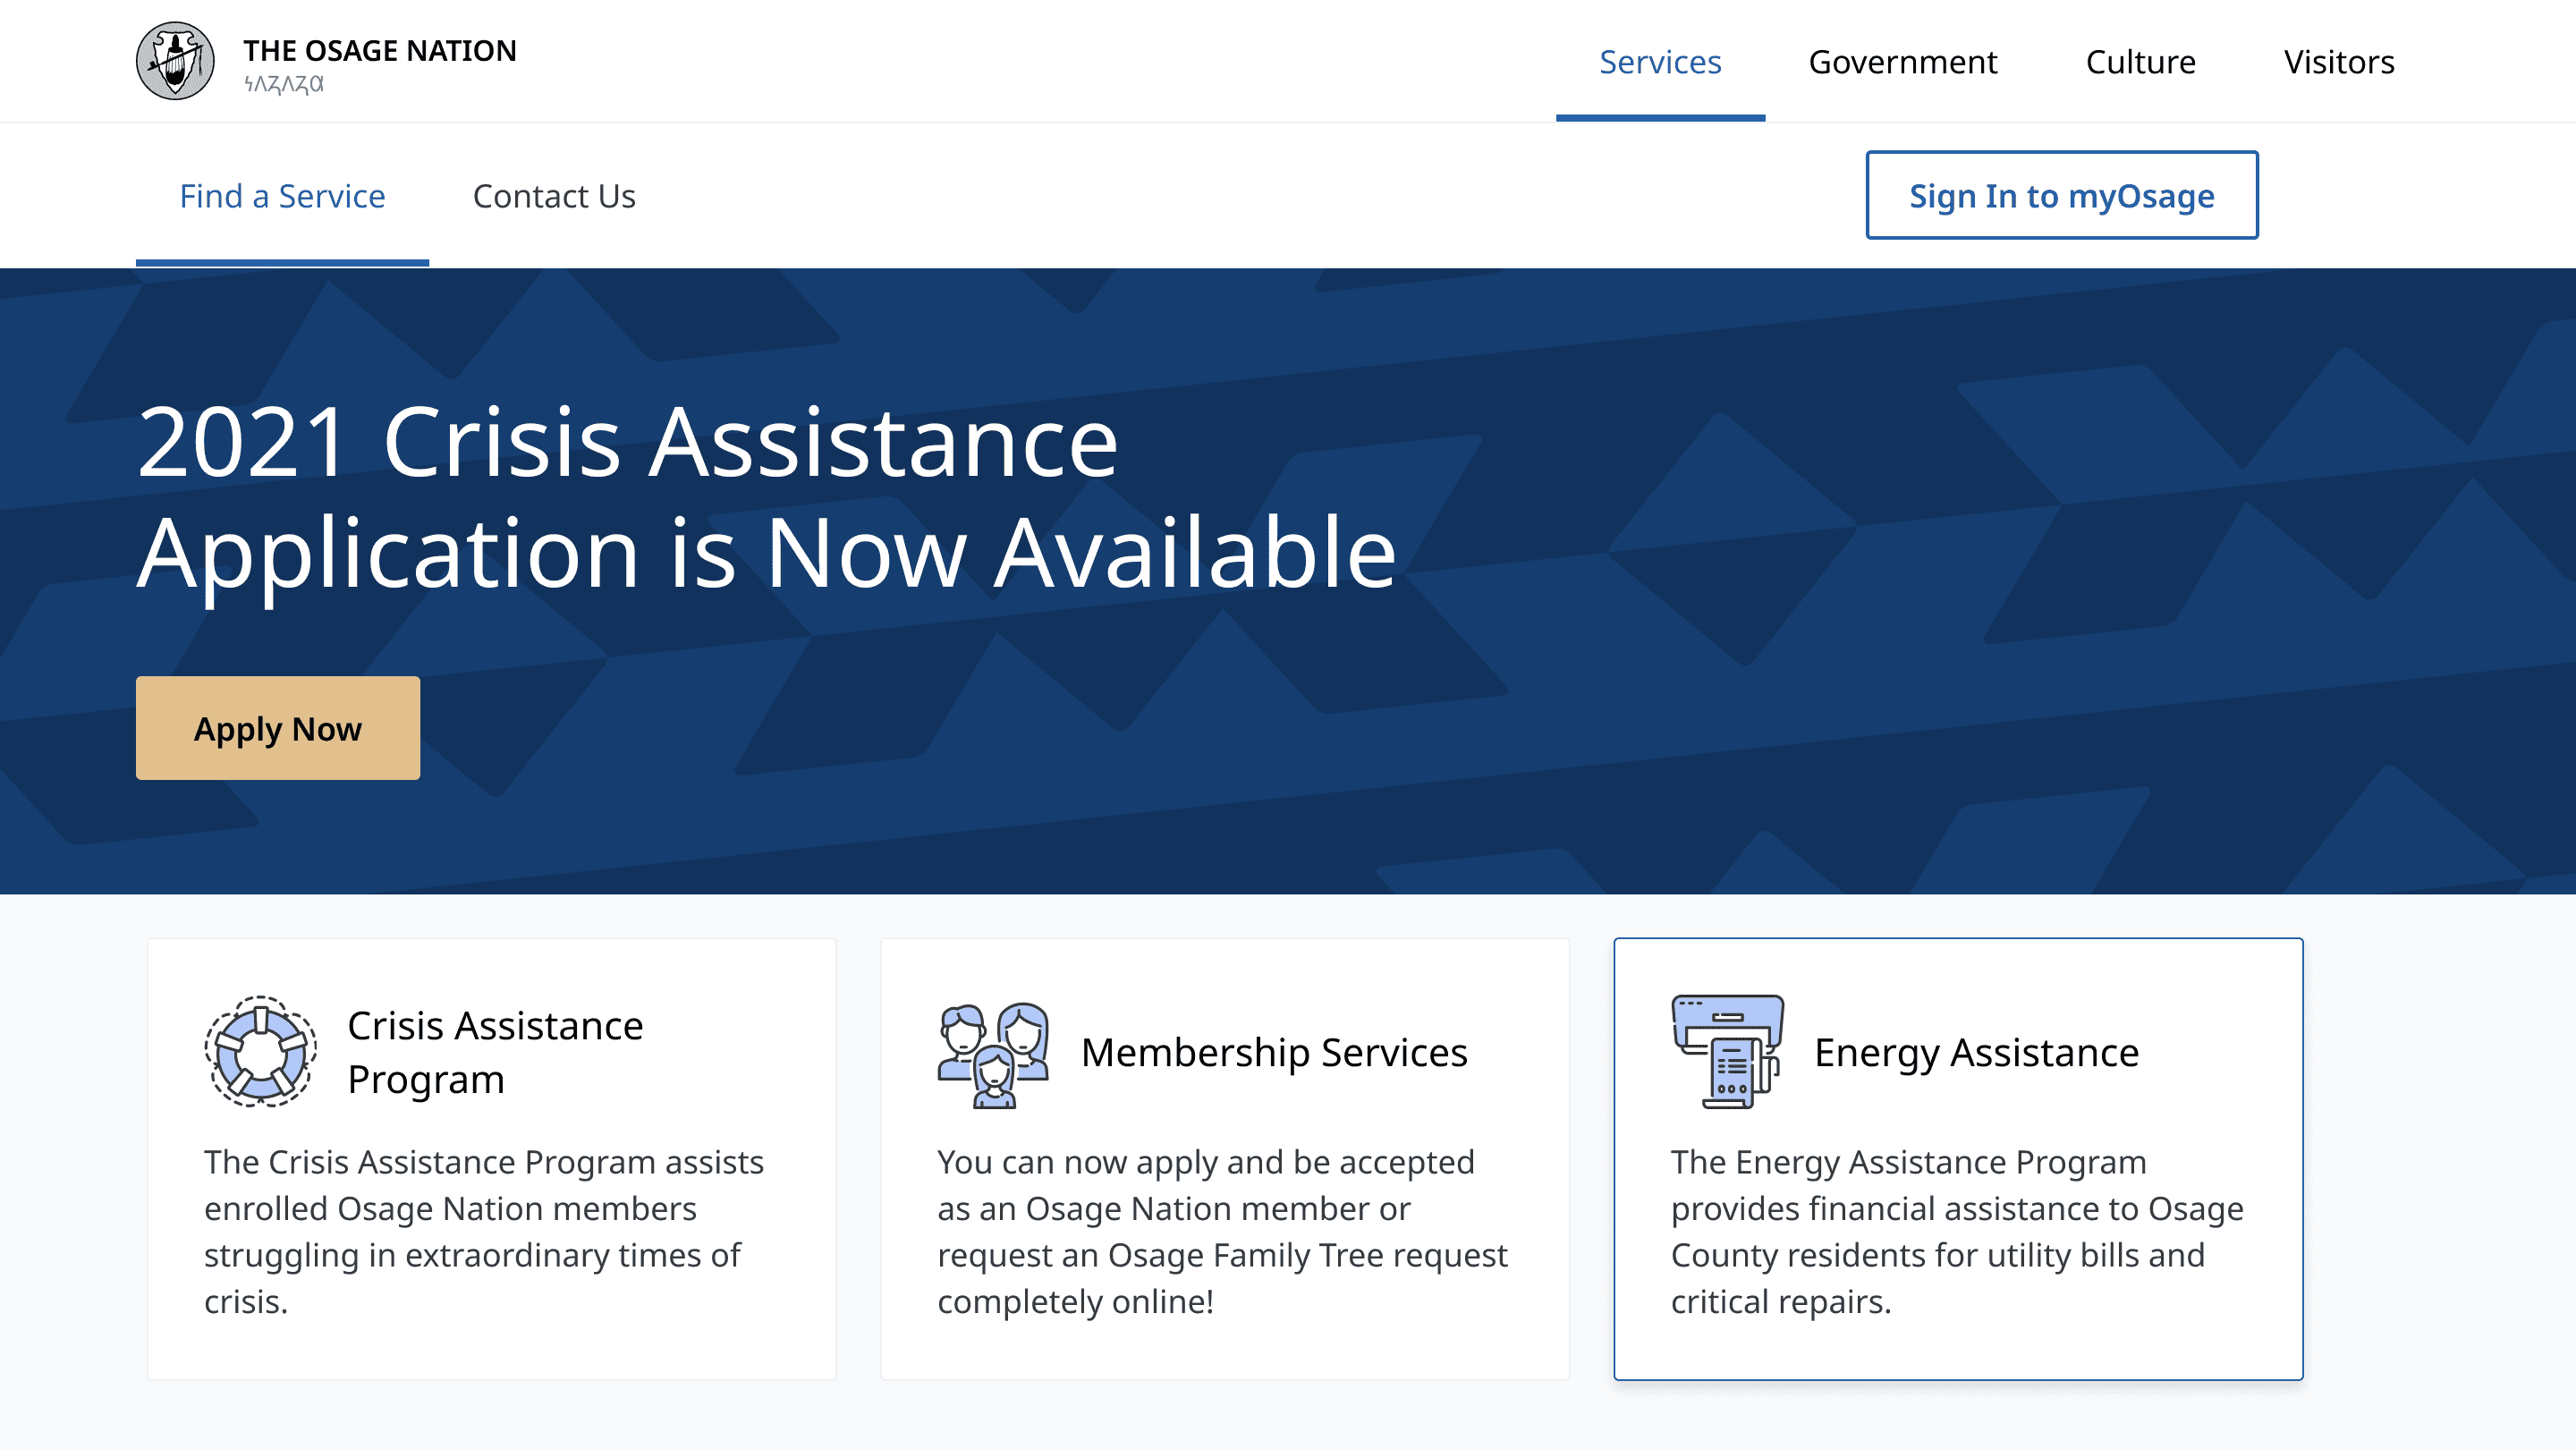
Task: Open the Government main menu
Action: [1902, 62]
